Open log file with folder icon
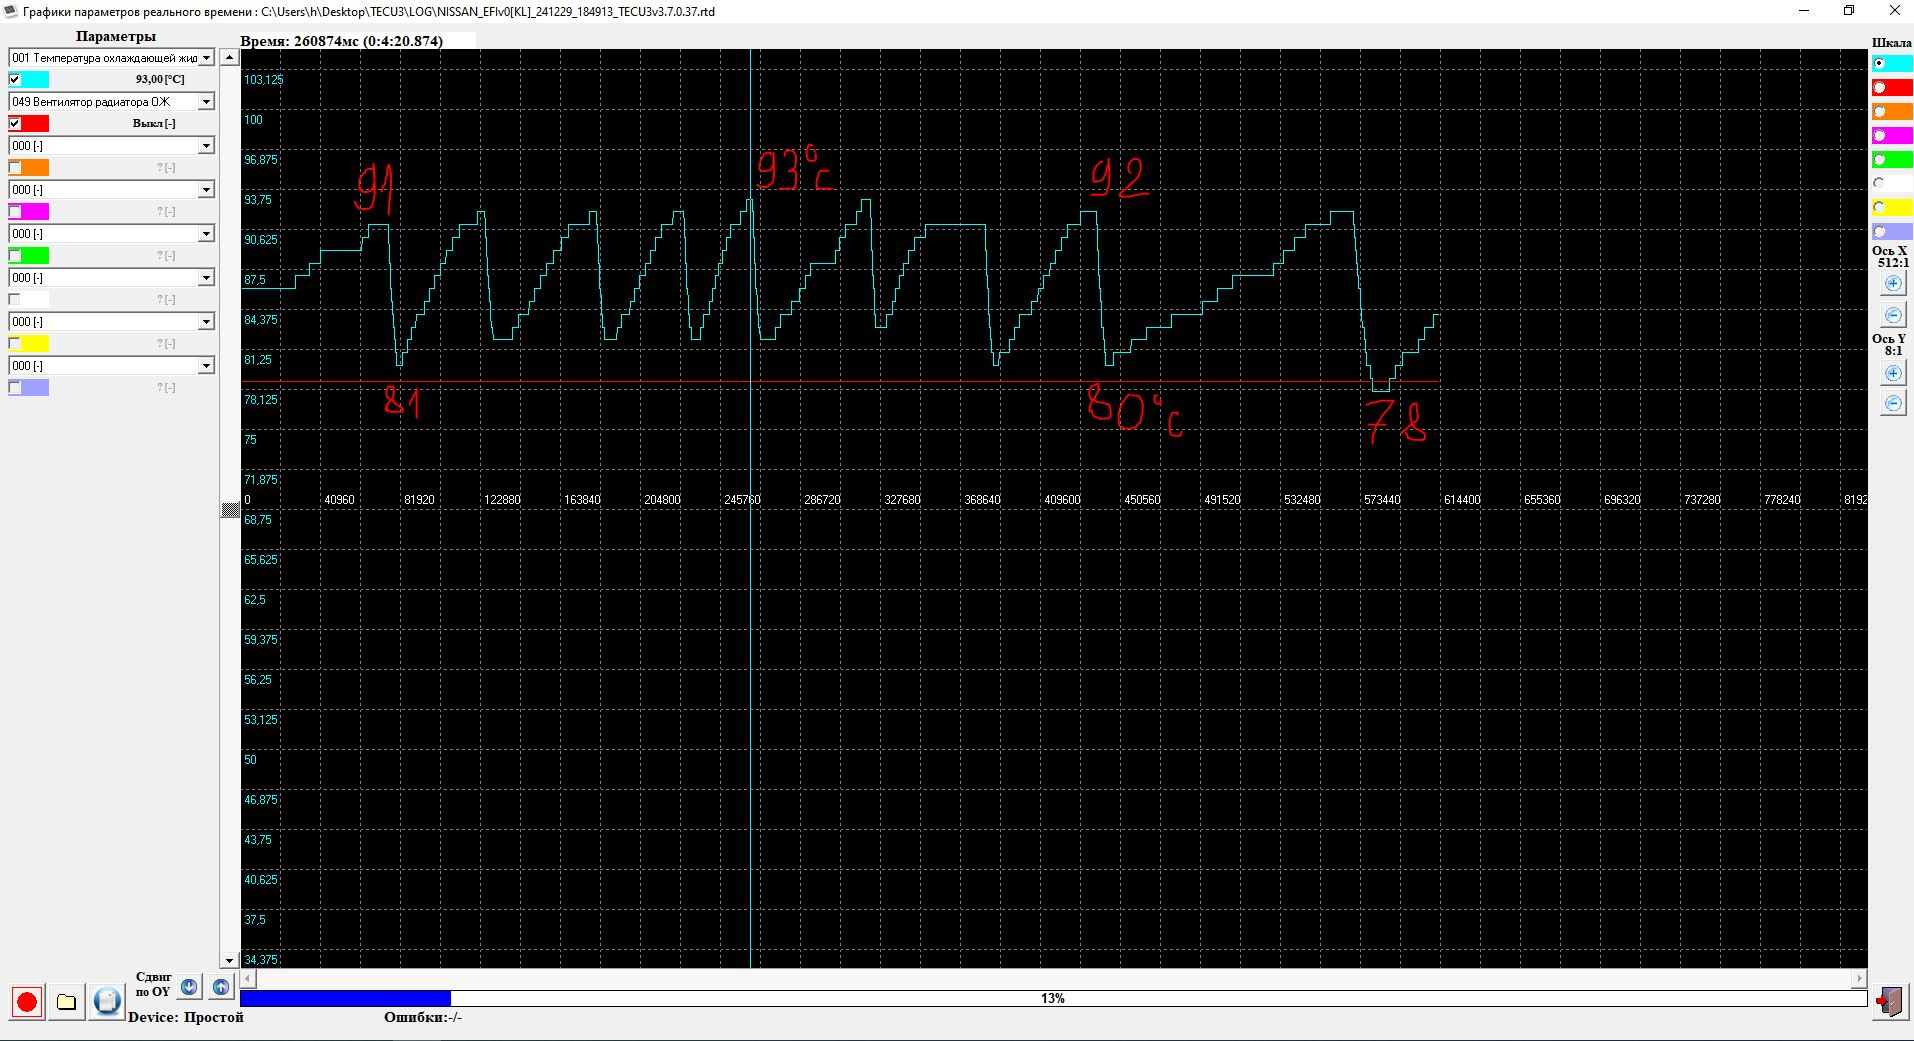 point(67,1001)
